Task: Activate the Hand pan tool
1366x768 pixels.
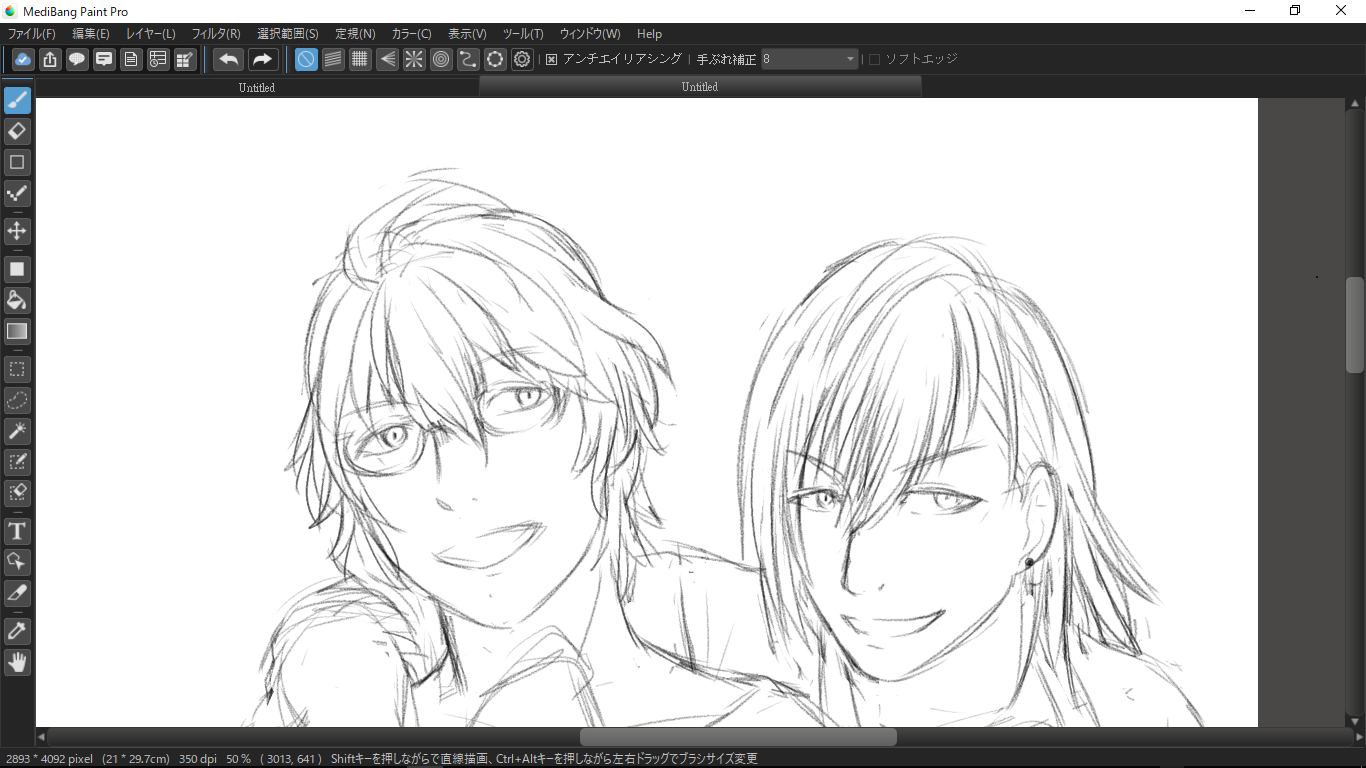Action: coord(17,662)
